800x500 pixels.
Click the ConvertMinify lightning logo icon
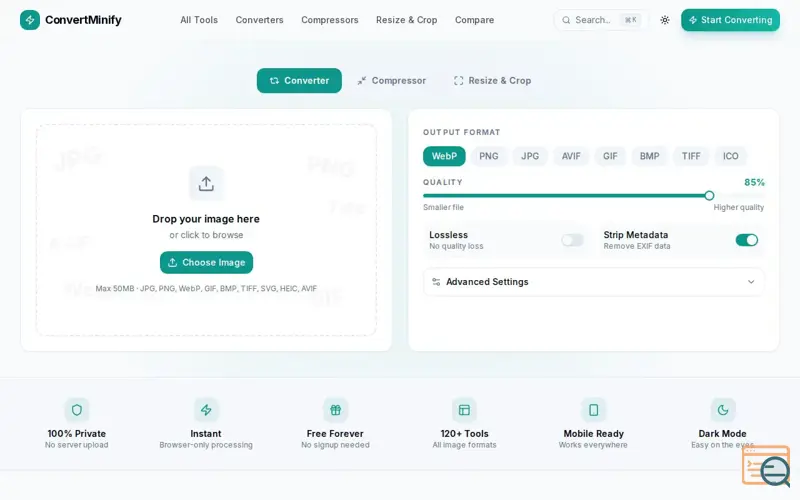pos(30,20)
